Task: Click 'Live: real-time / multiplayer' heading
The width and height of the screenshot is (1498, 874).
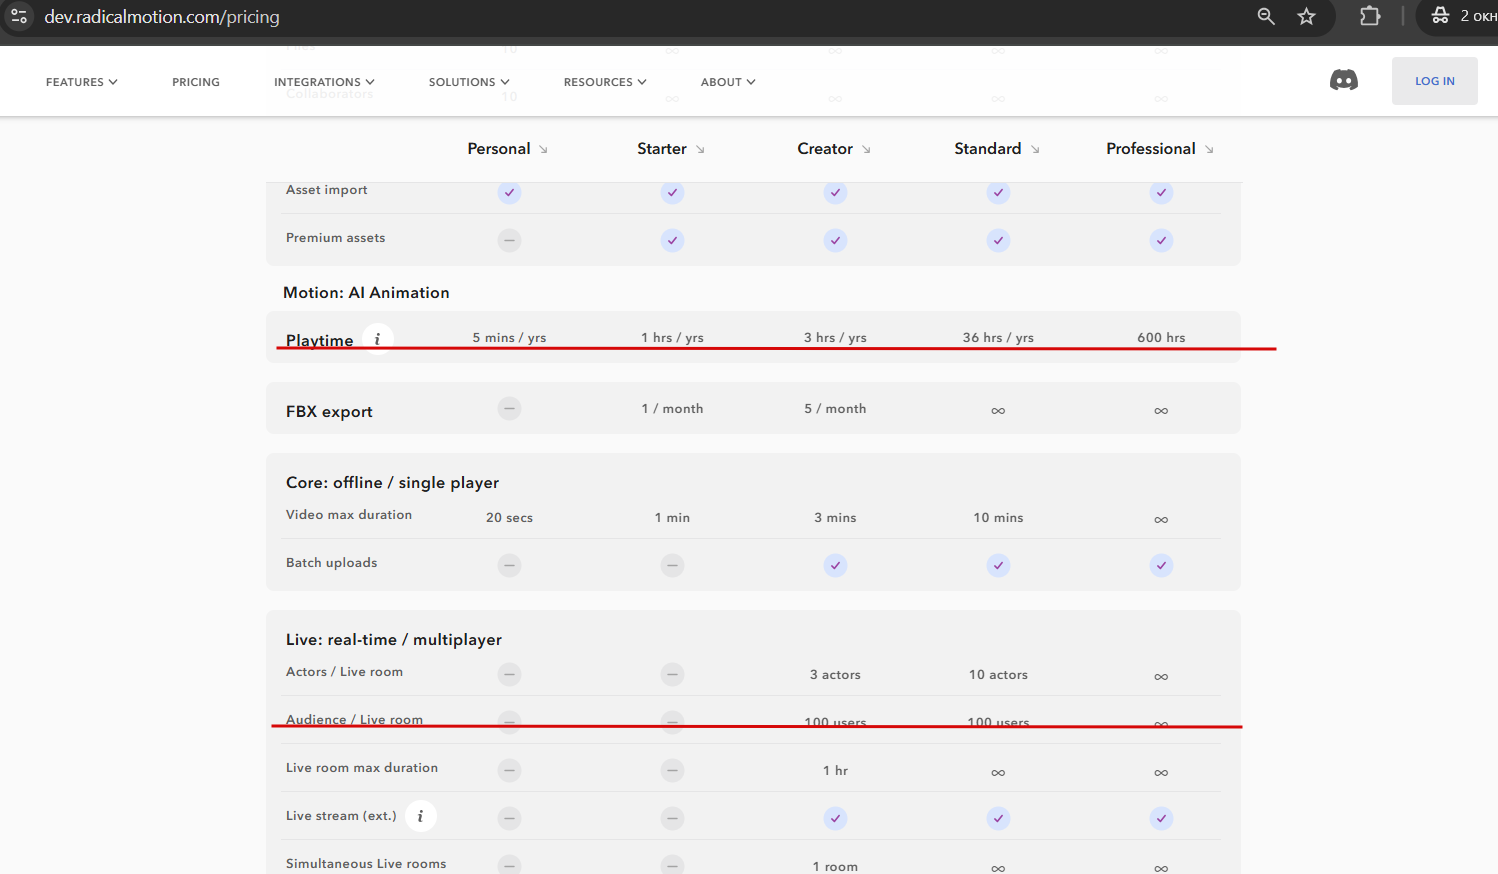Action: click(394, 640)
